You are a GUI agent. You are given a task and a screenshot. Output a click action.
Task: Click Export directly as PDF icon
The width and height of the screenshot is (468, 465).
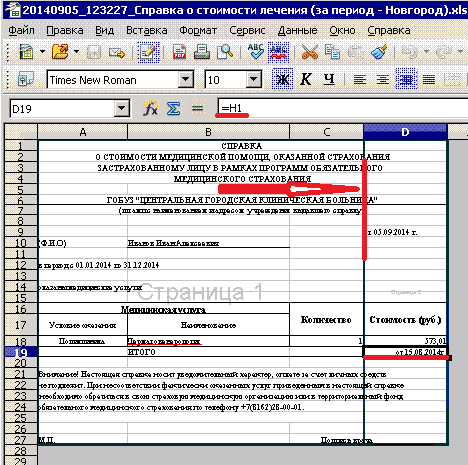pos(179,52)
